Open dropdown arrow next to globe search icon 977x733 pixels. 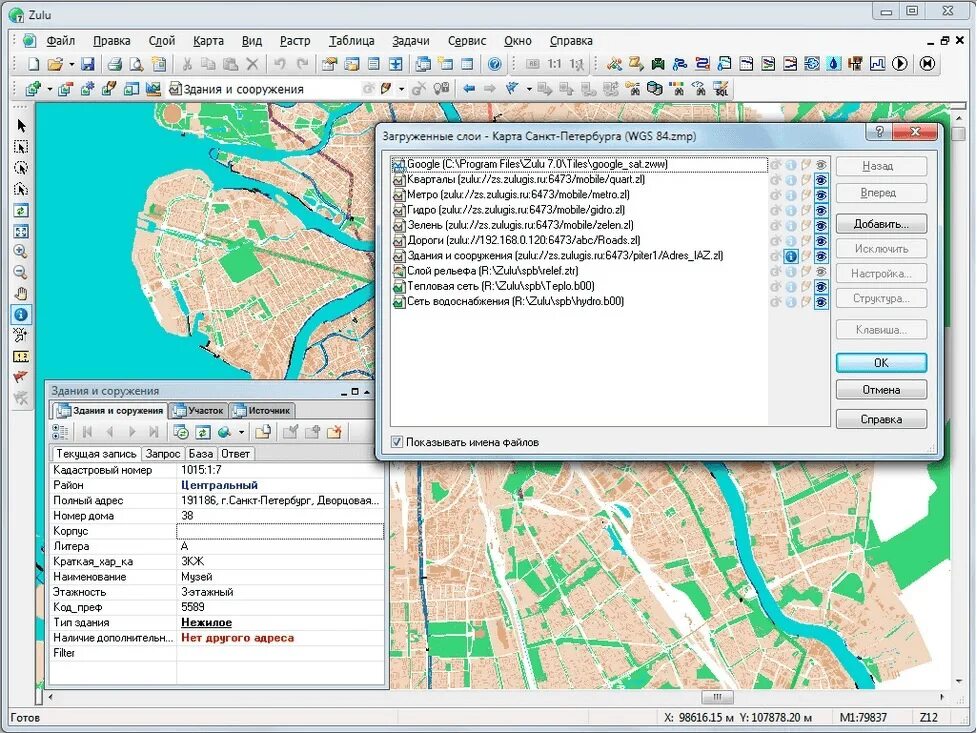click(x=241, y=431)
